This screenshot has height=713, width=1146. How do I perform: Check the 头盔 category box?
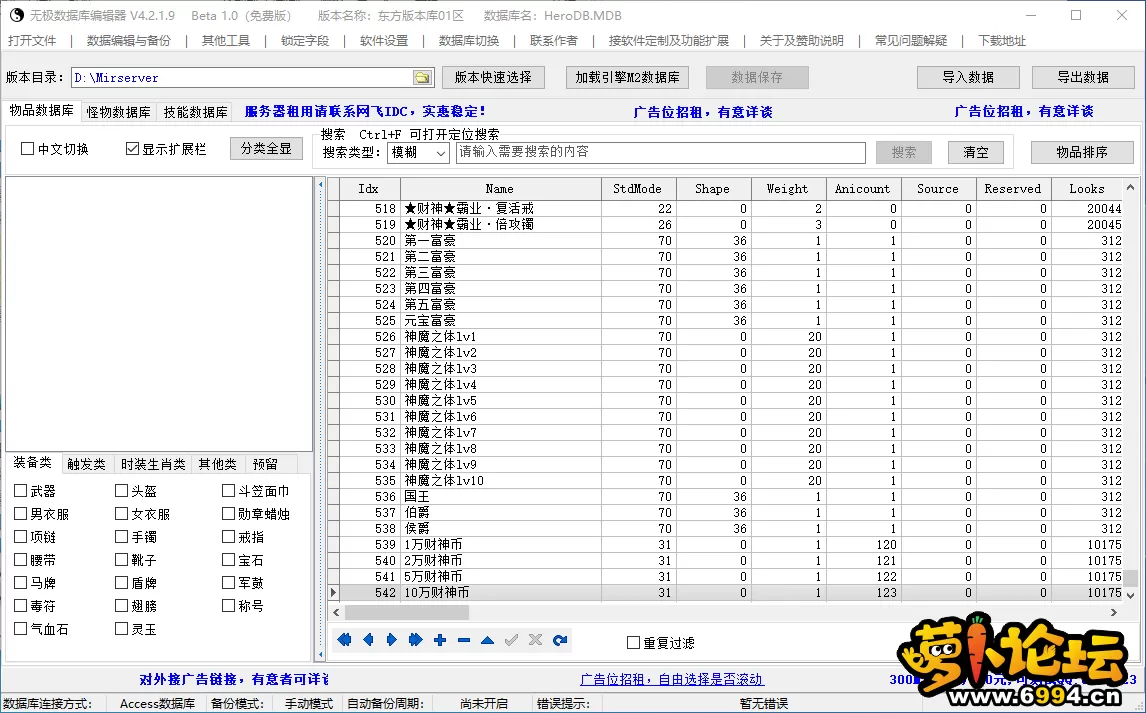click(121, 491)
